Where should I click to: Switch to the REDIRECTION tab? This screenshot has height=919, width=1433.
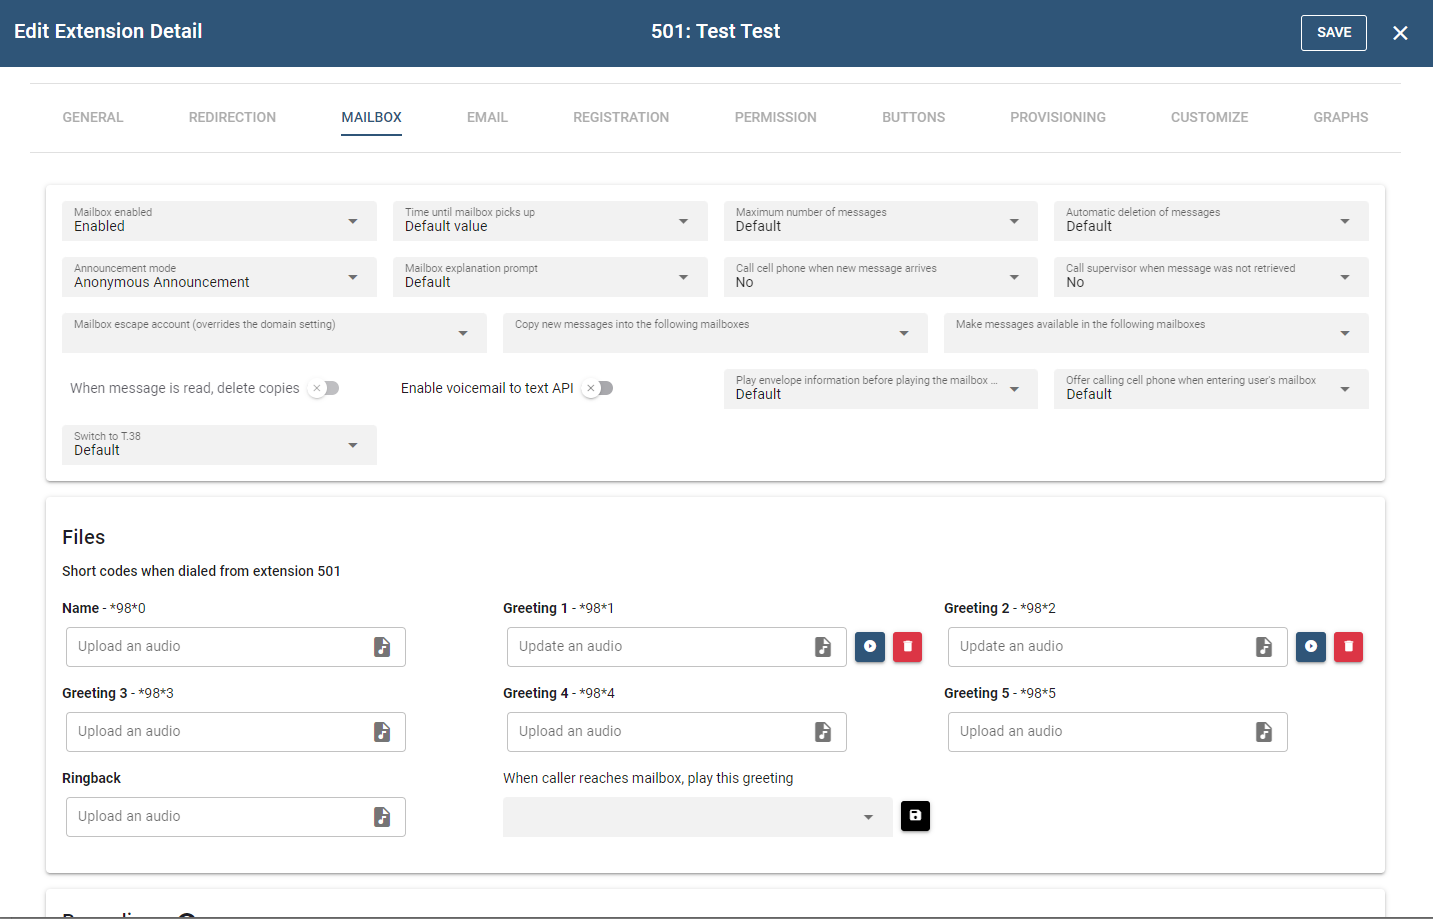coord(232,117)
